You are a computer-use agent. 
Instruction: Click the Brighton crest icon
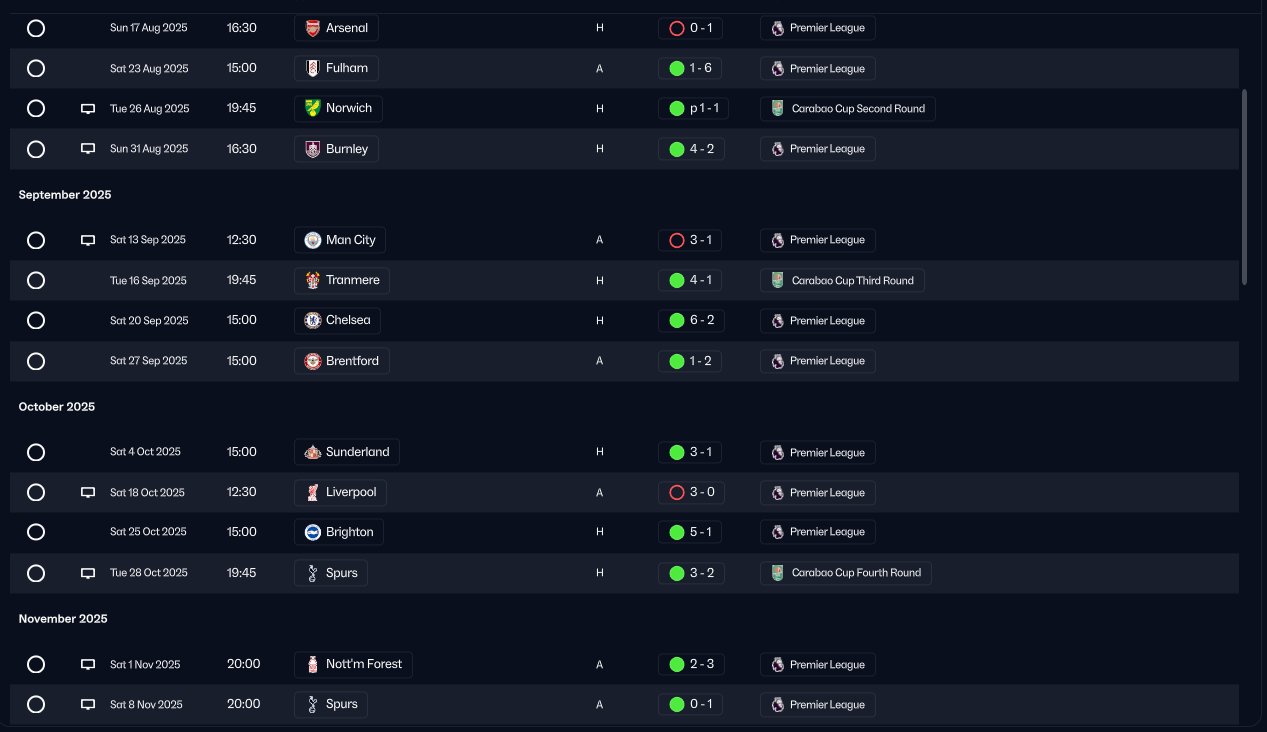coord(313,532)
